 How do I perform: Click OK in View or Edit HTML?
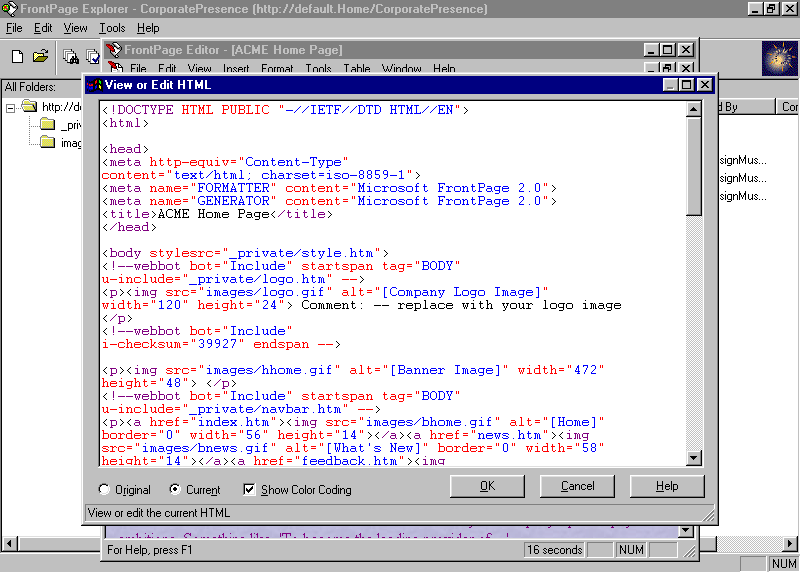coord(487,486)
